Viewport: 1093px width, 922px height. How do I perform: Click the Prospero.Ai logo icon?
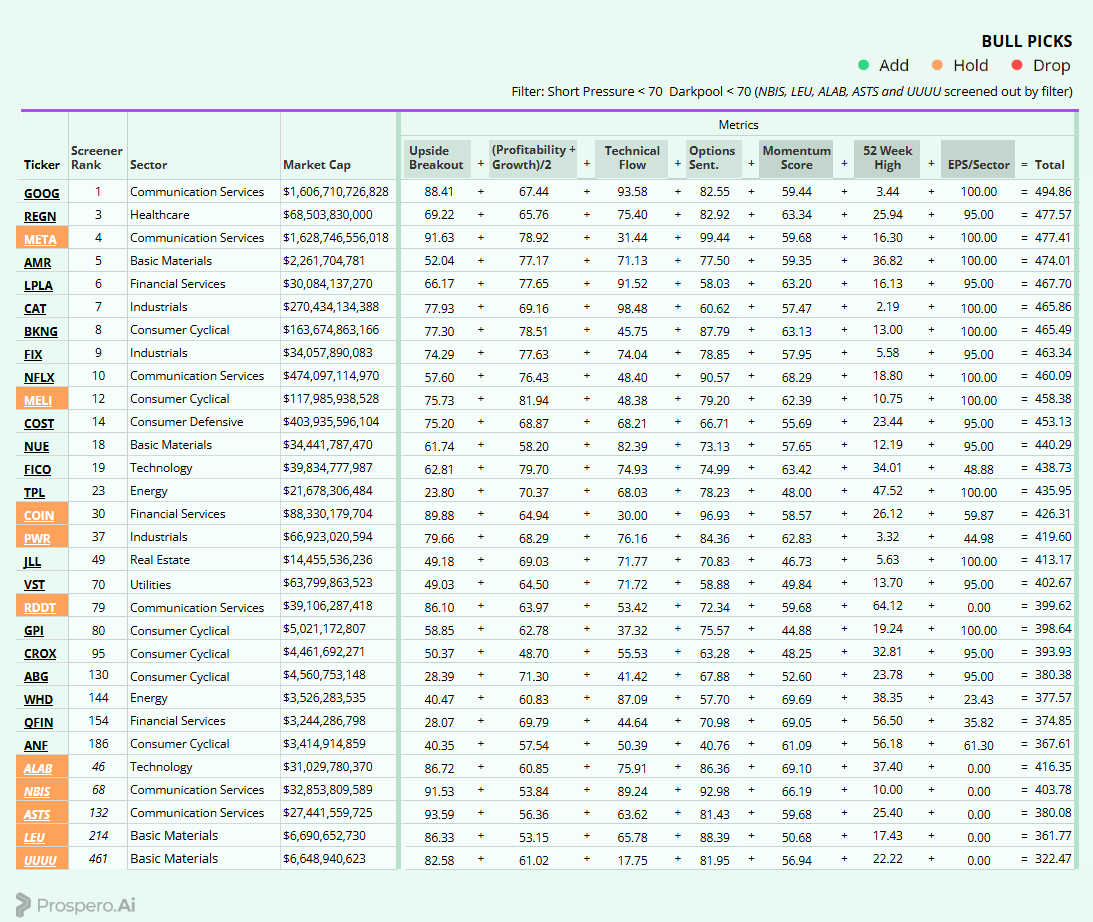coord(23,905)
